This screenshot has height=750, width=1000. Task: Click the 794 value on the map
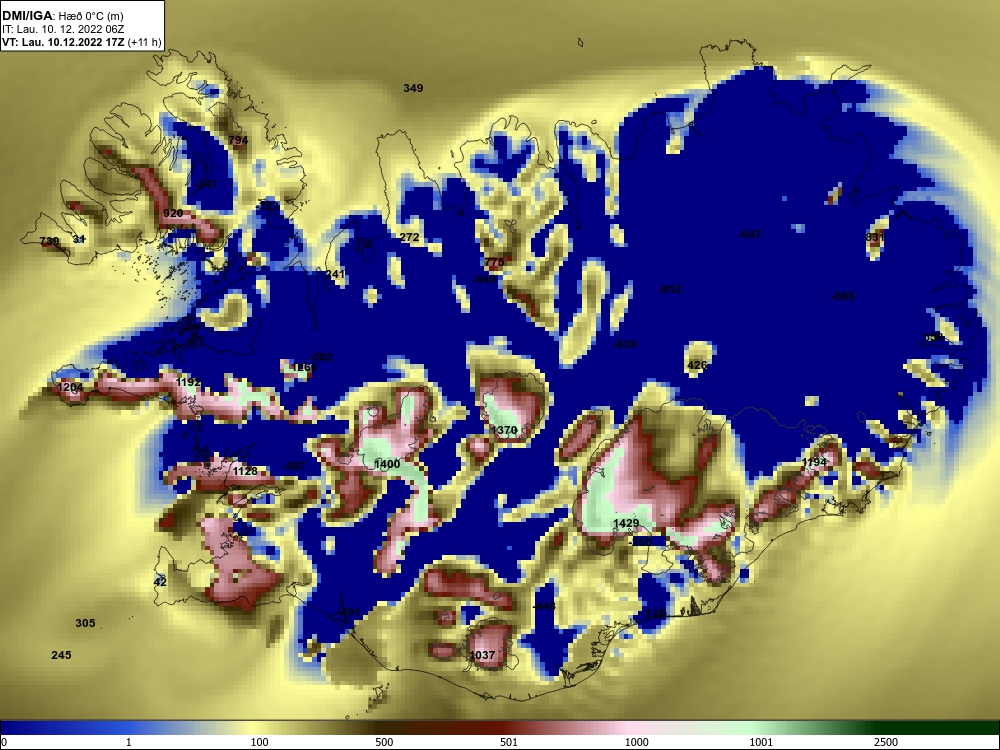[x=238, y=140]
